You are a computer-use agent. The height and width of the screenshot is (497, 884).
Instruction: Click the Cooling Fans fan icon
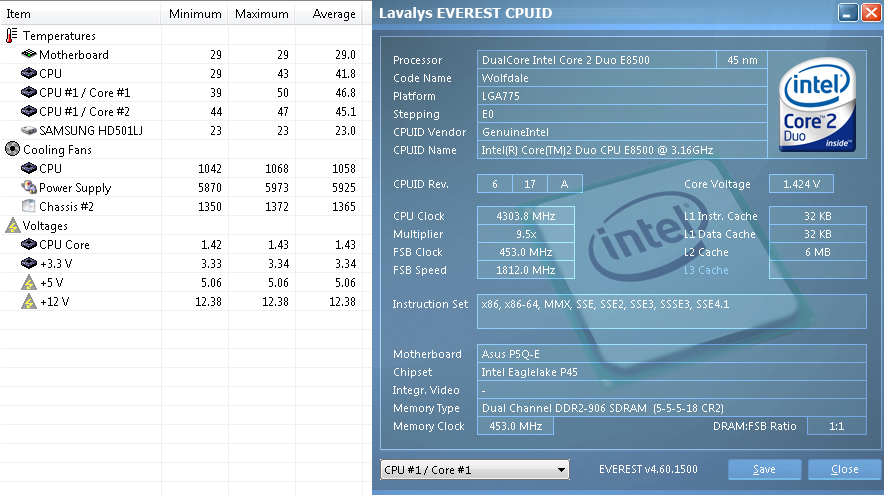[x=12, y=149]
